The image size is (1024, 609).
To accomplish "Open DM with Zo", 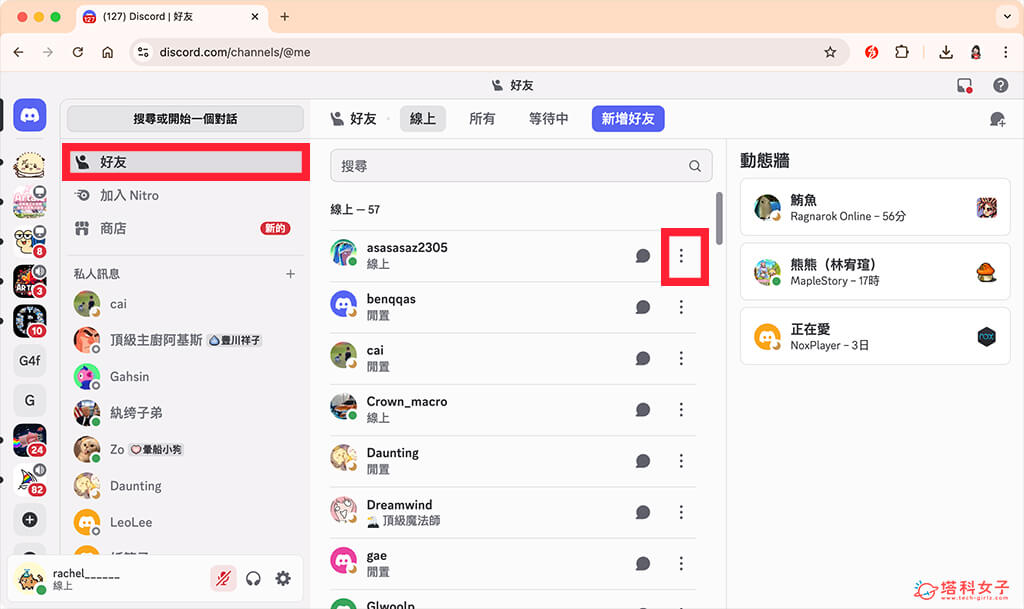I will [185, 450].
